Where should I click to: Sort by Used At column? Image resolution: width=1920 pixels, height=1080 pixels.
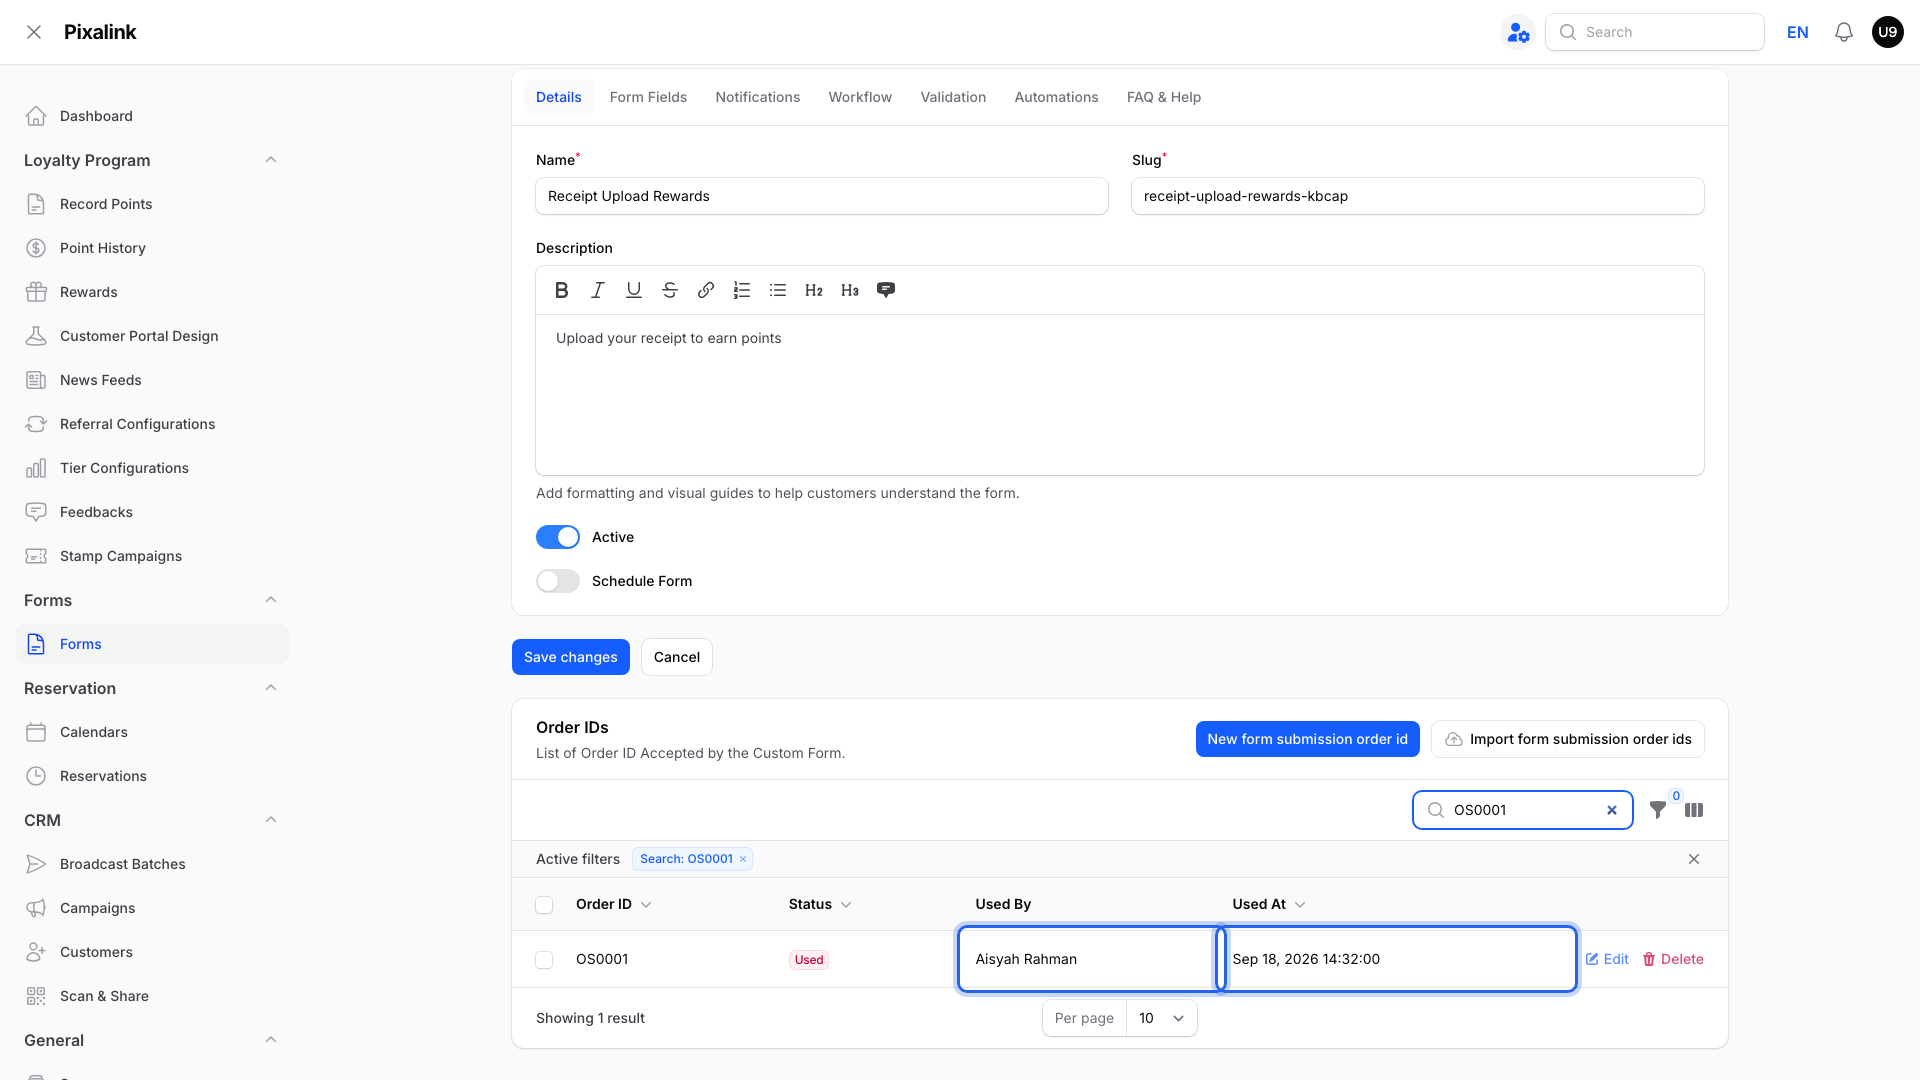1269,904
